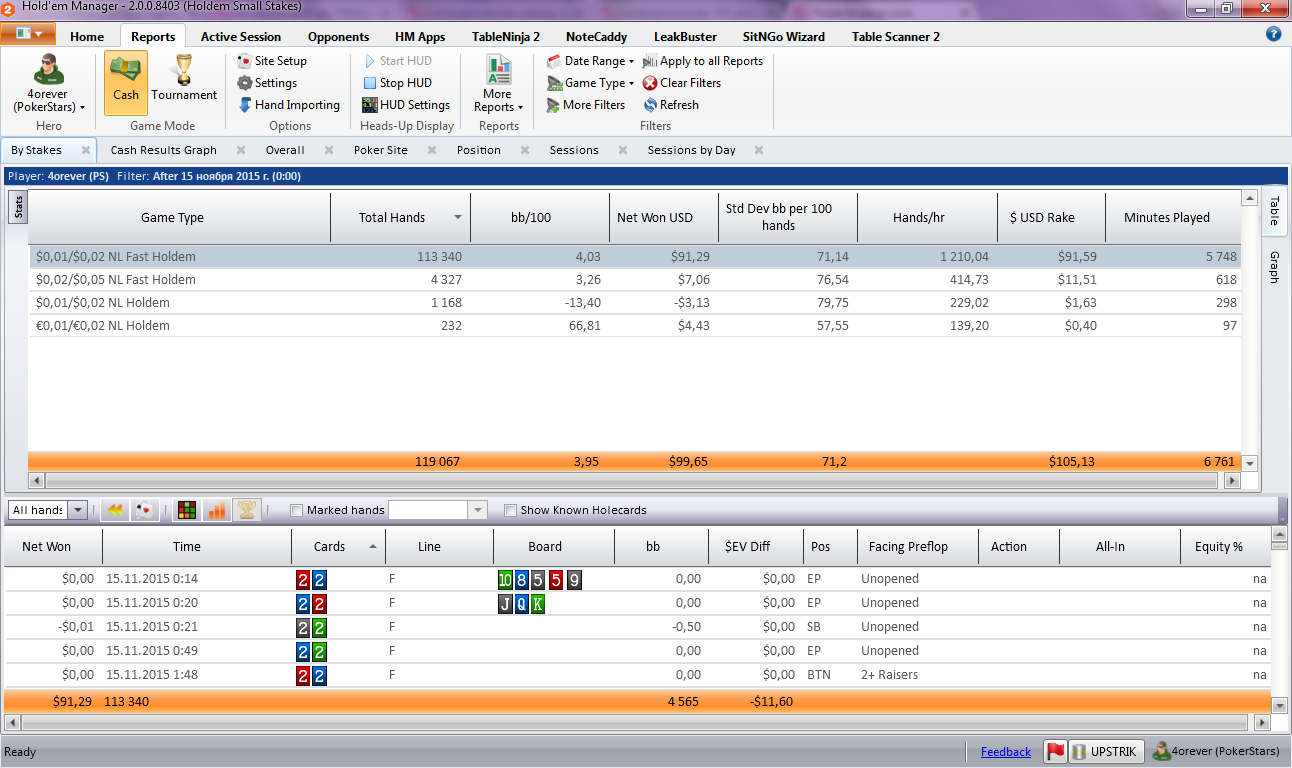Open the 4orever (PokerStars) hero dropdown
Viewport: 1292px width, 768px height.
(49, 83)
